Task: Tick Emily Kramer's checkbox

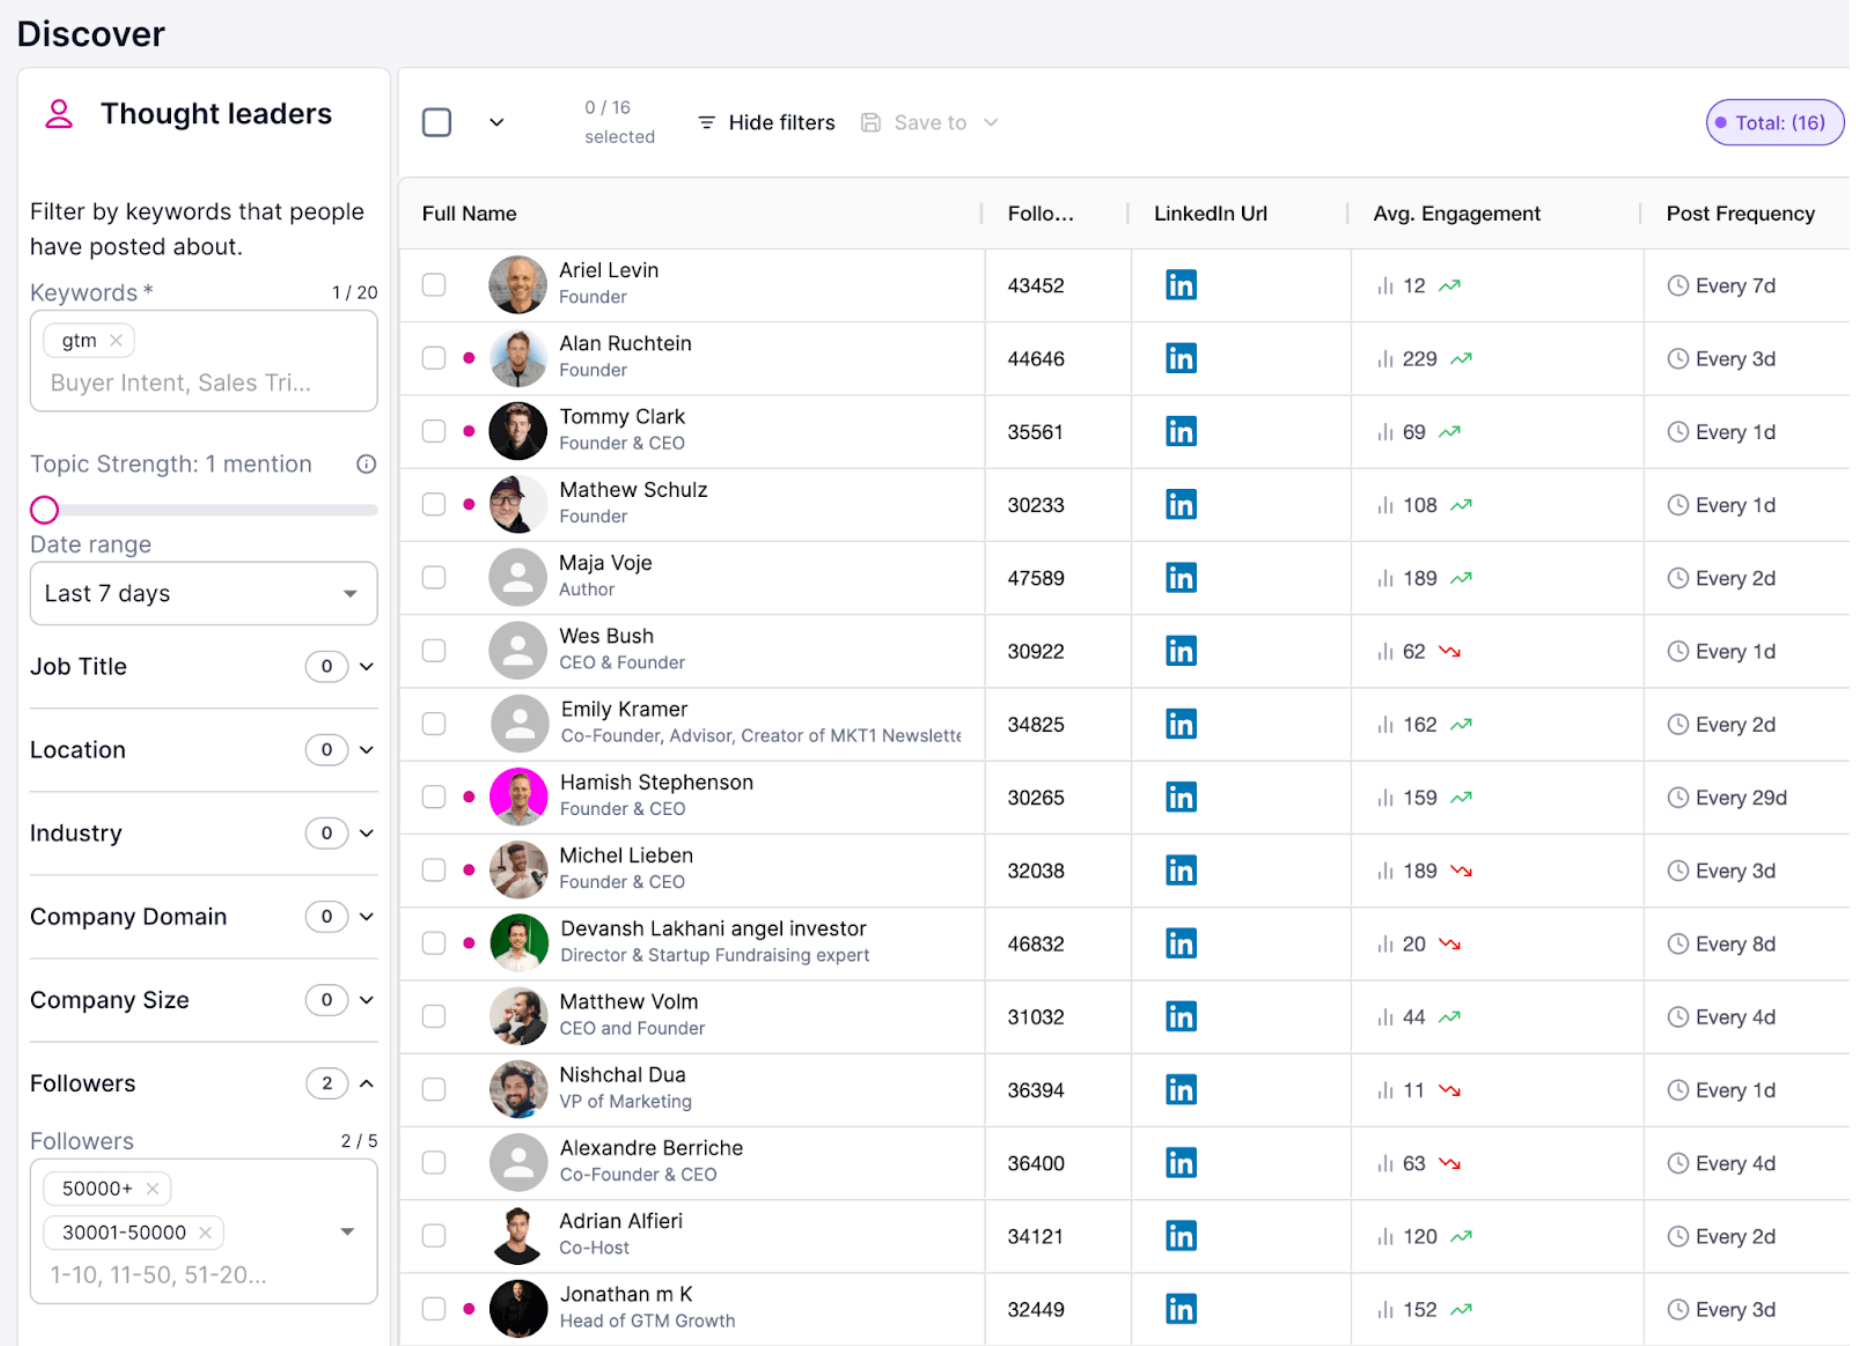Action: click(x=433, y=724)
